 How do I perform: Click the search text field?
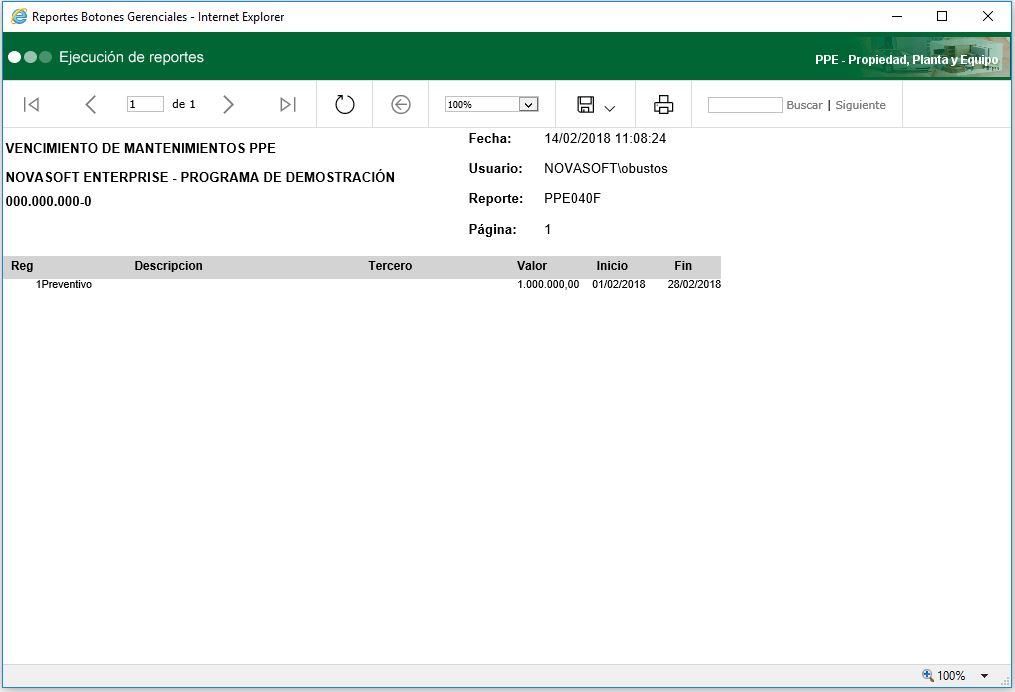[x=745, y=105]
